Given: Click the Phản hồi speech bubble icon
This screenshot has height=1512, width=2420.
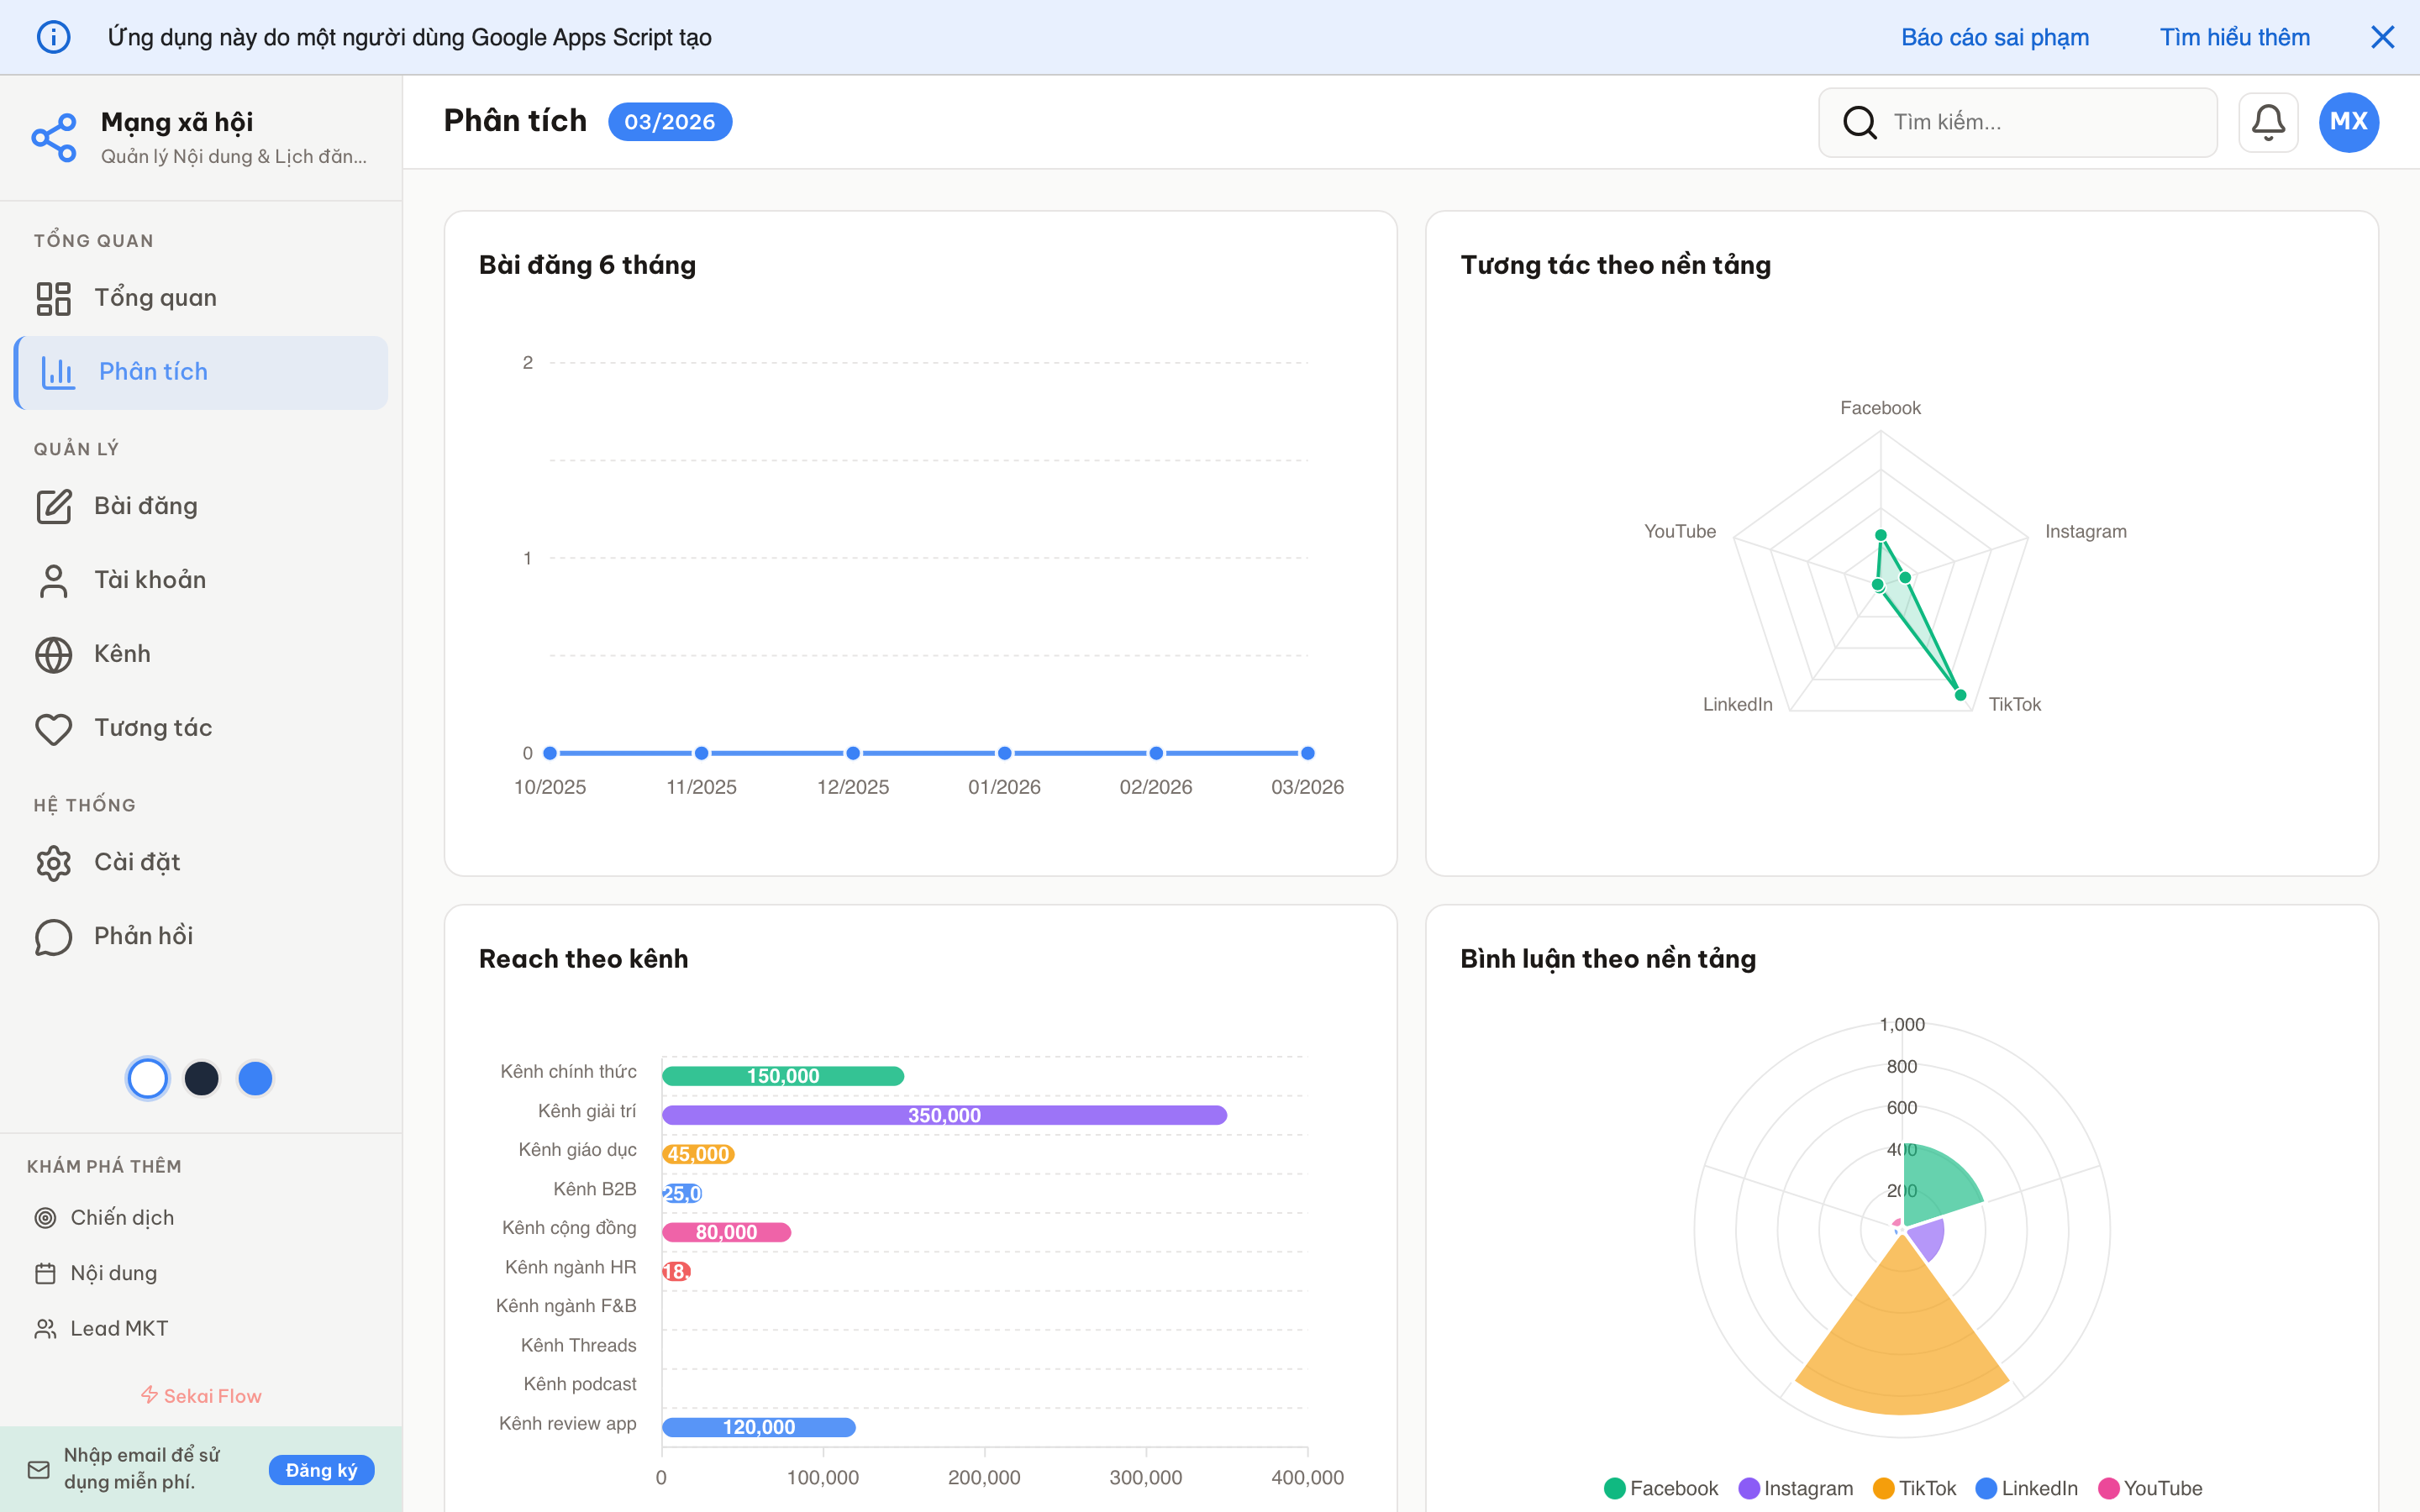Looking at the screenshot, I should [x=54, y=936].
